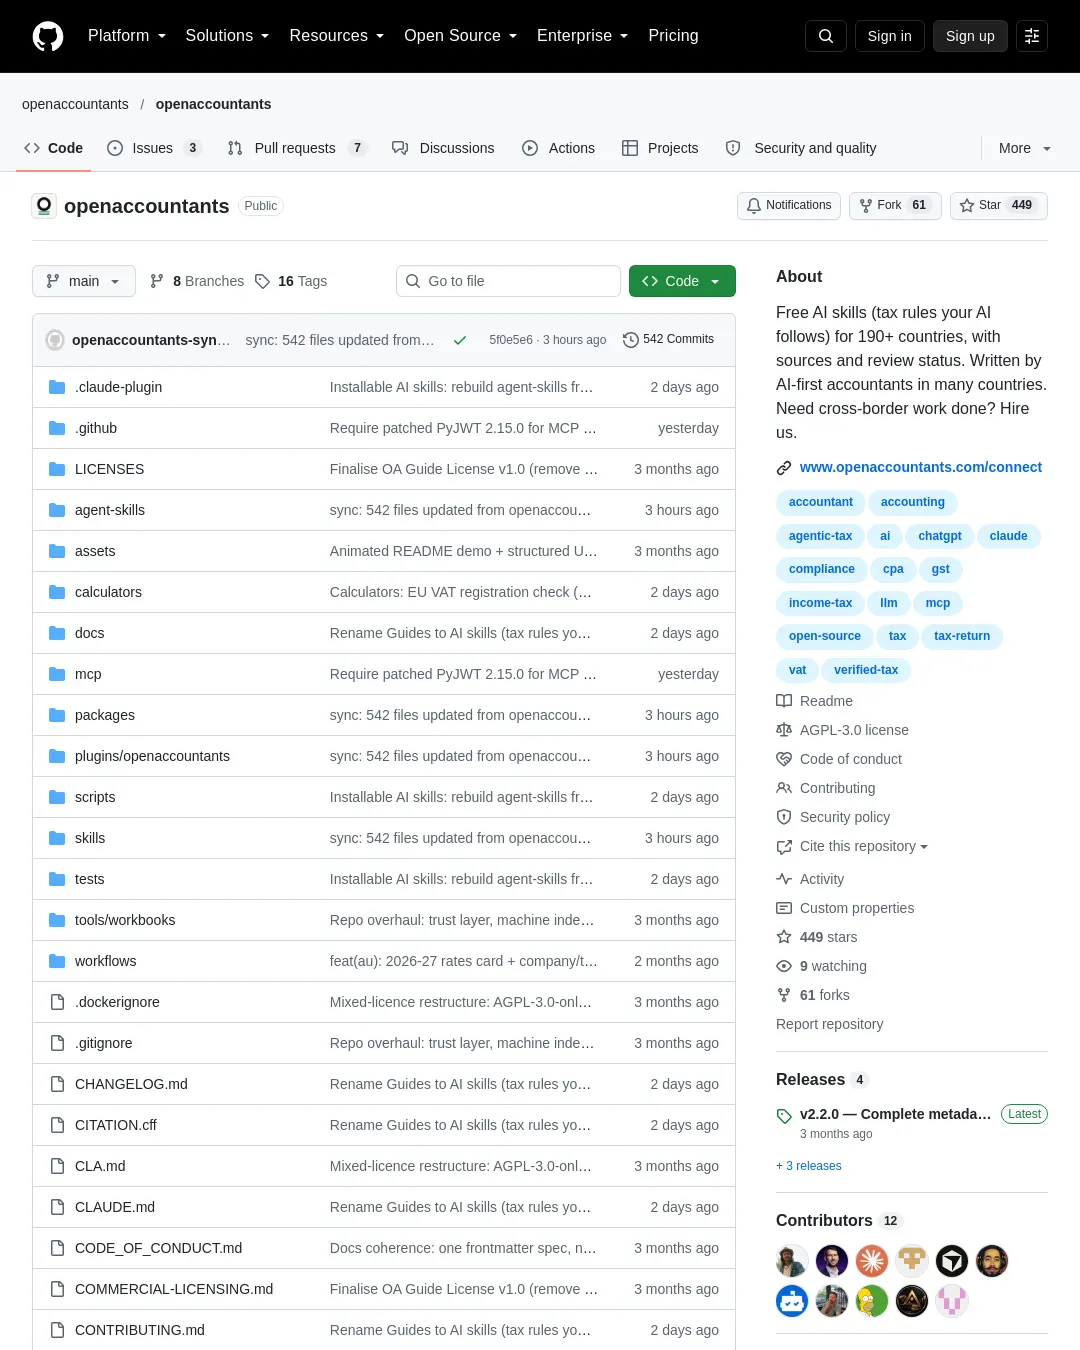
Task: Click the Go to file search field
Action: pos(508,281)
